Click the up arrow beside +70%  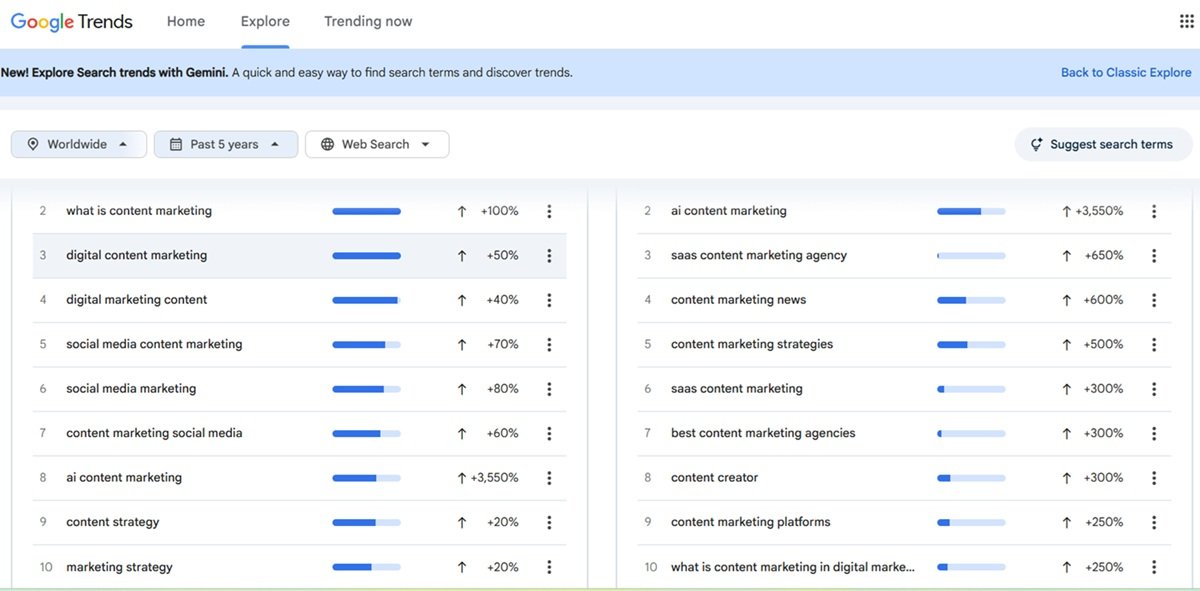(462, 344)
